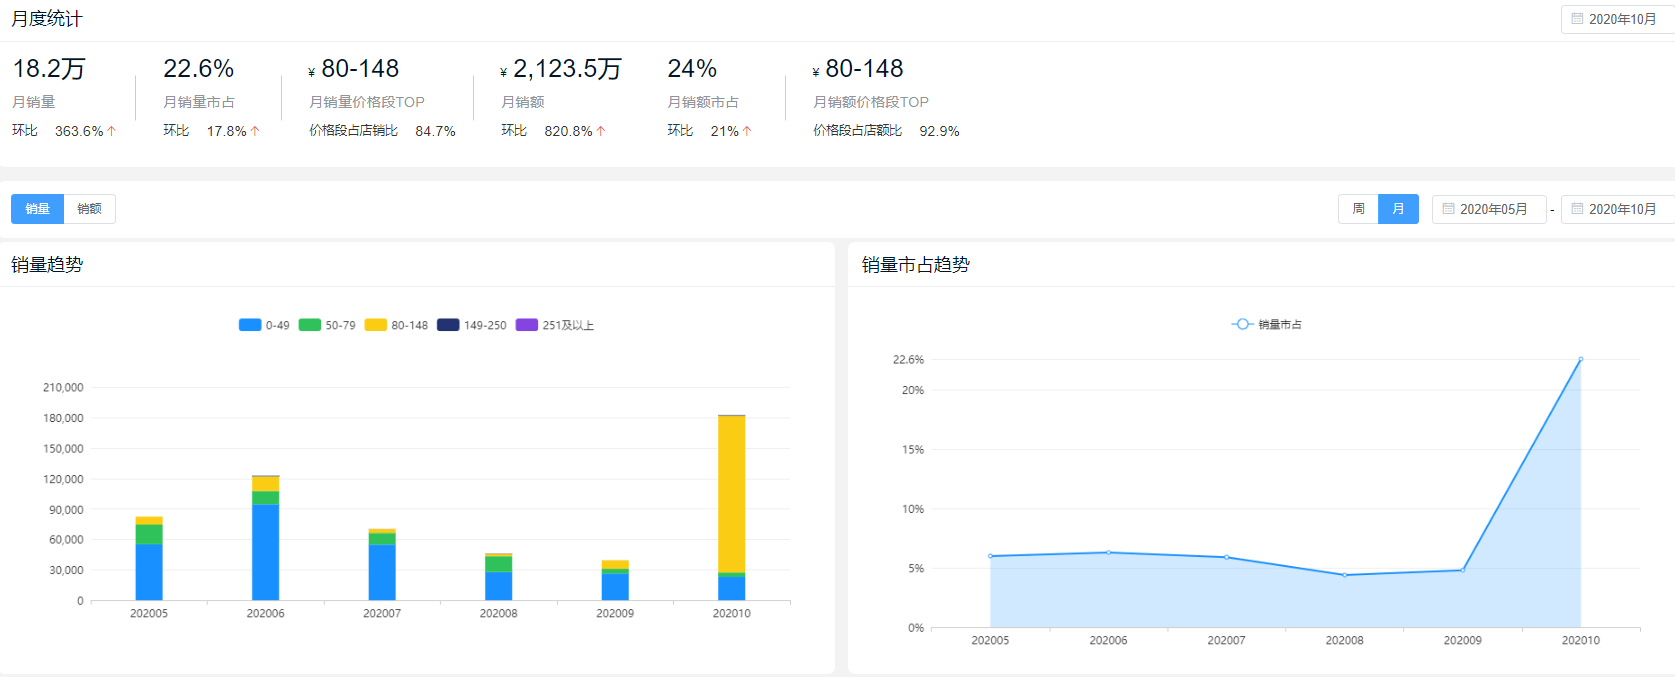
Task: Click the 月销额价格段TOP label
Action: point(871,102)
